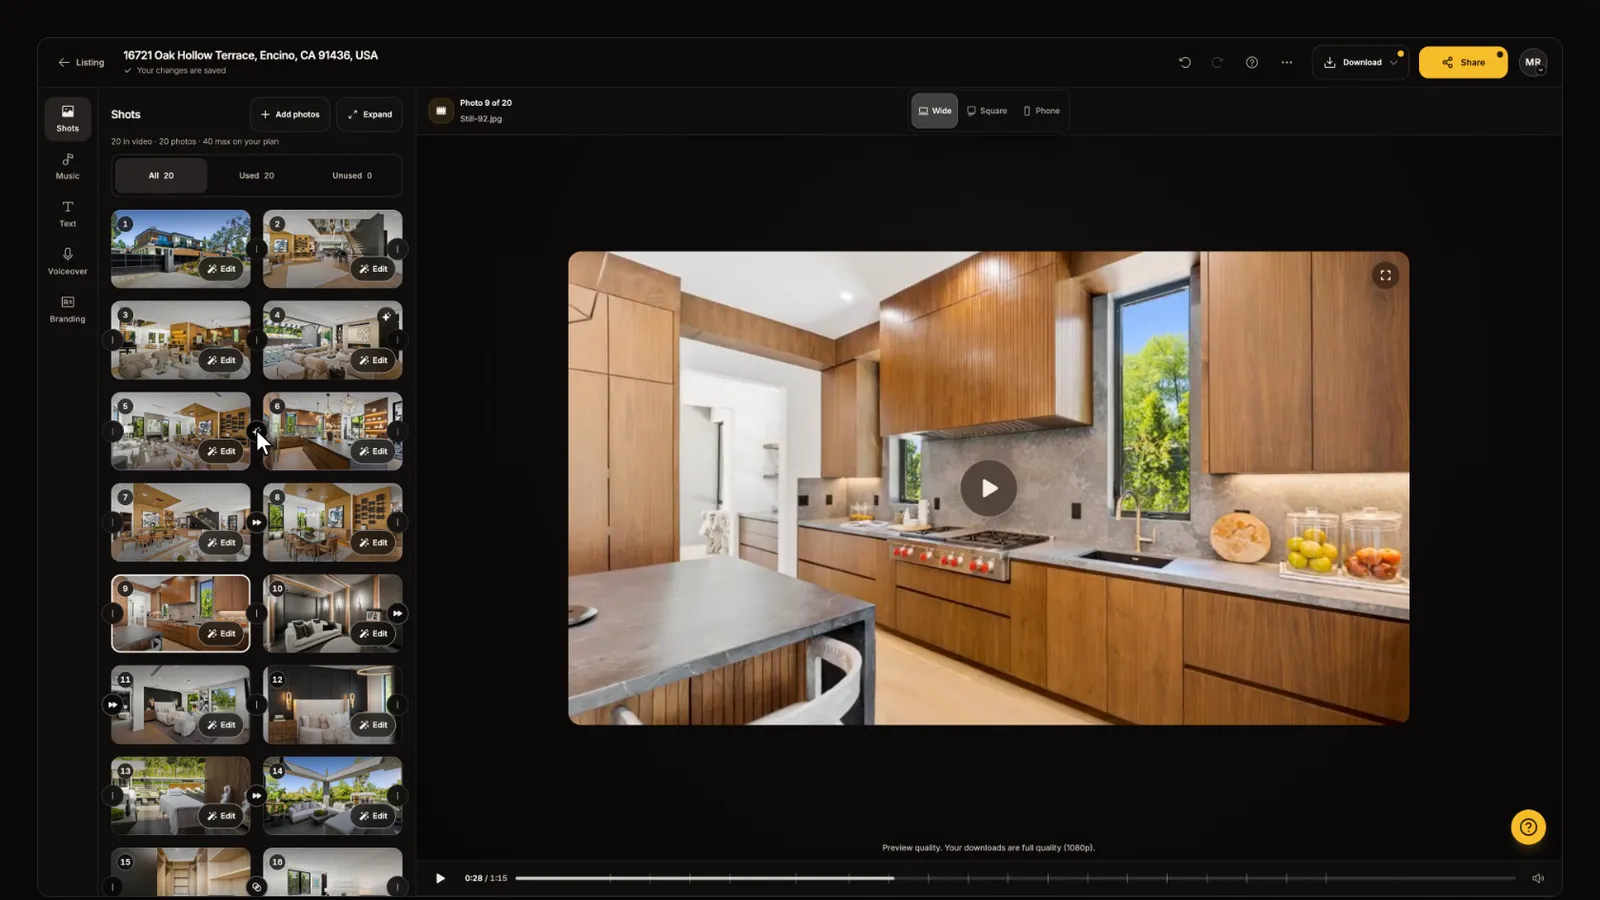
Task: Show the All 20 shots tab
Action: click(161, 175)
